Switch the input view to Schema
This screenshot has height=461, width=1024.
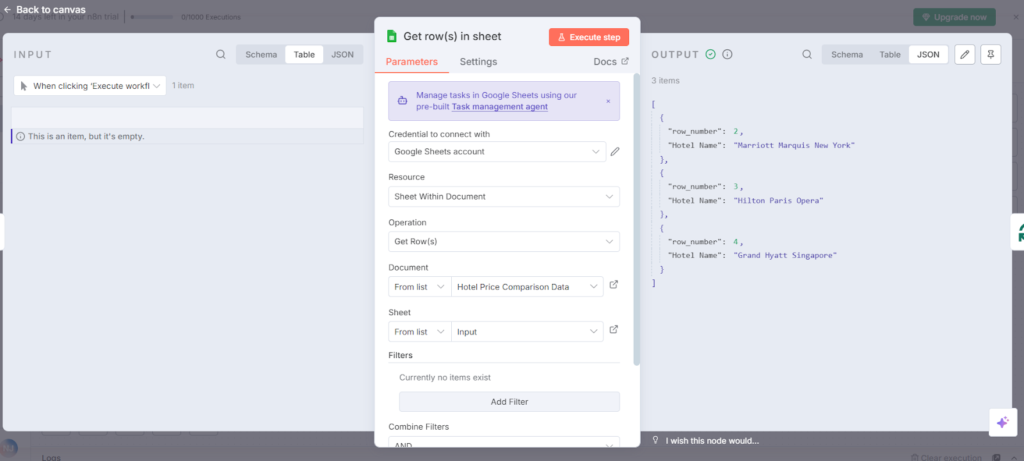click(261, 54)
